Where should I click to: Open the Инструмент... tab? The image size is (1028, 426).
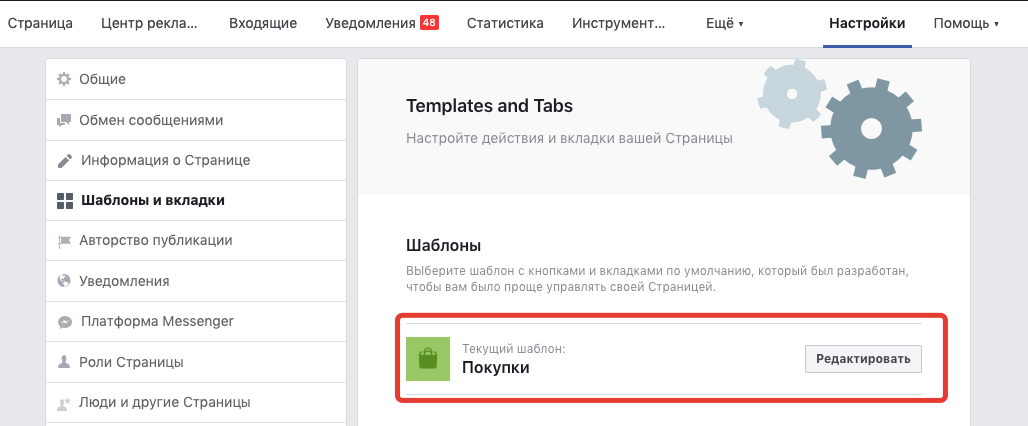click(618, 24)
